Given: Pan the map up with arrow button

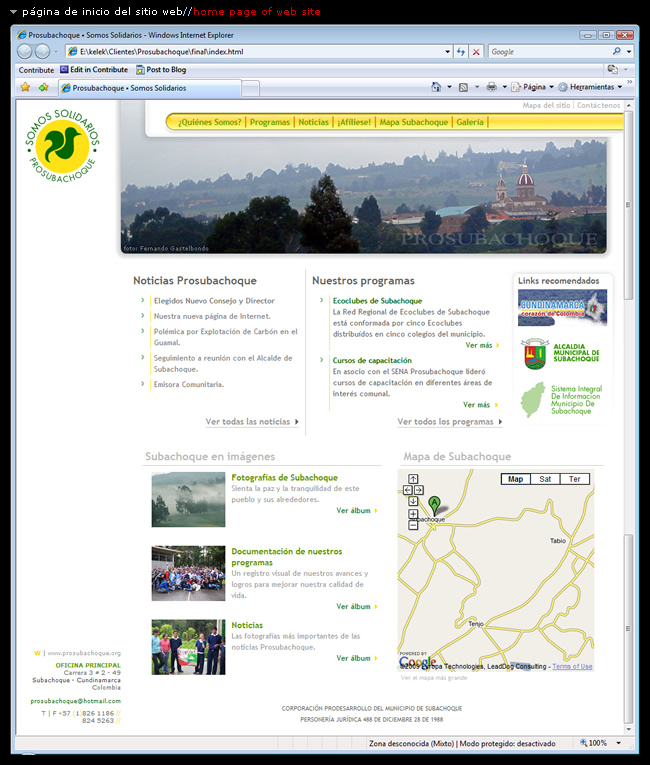Looking at the screenshot, I should tap(413, 480).
